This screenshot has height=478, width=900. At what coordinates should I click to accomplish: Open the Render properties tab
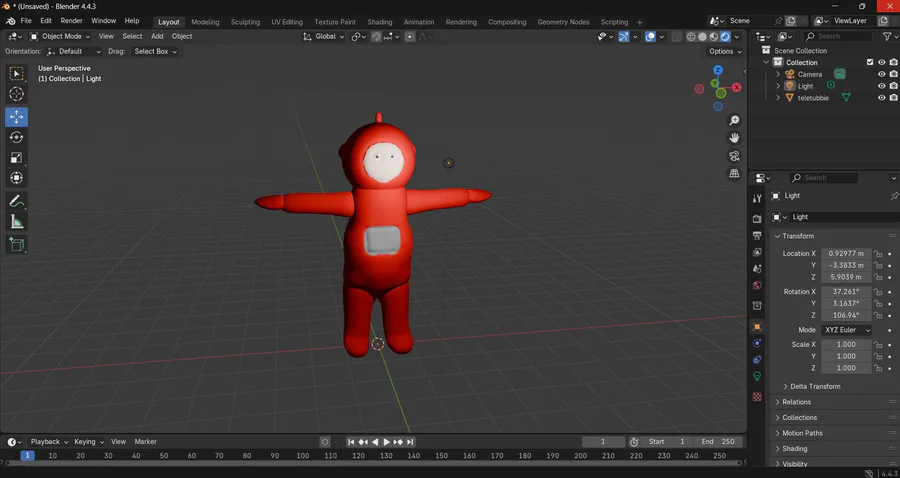(757, 219)
